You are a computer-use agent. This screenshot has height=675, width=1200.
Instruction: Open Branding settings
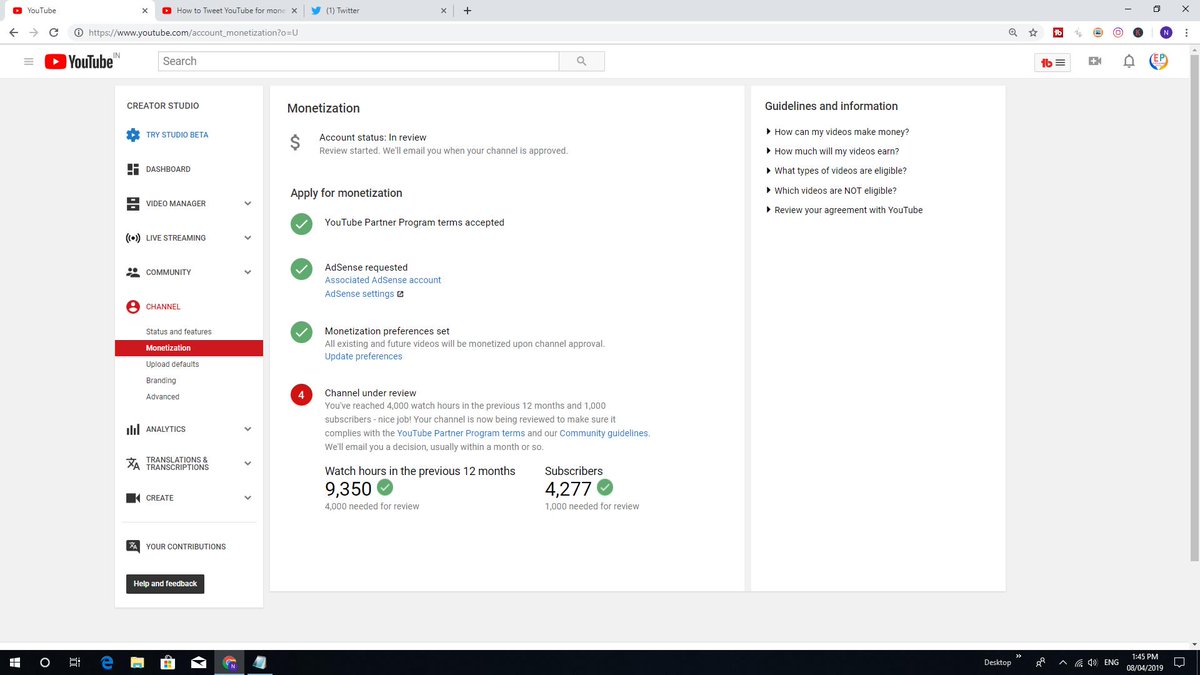[x=161, y=380]
